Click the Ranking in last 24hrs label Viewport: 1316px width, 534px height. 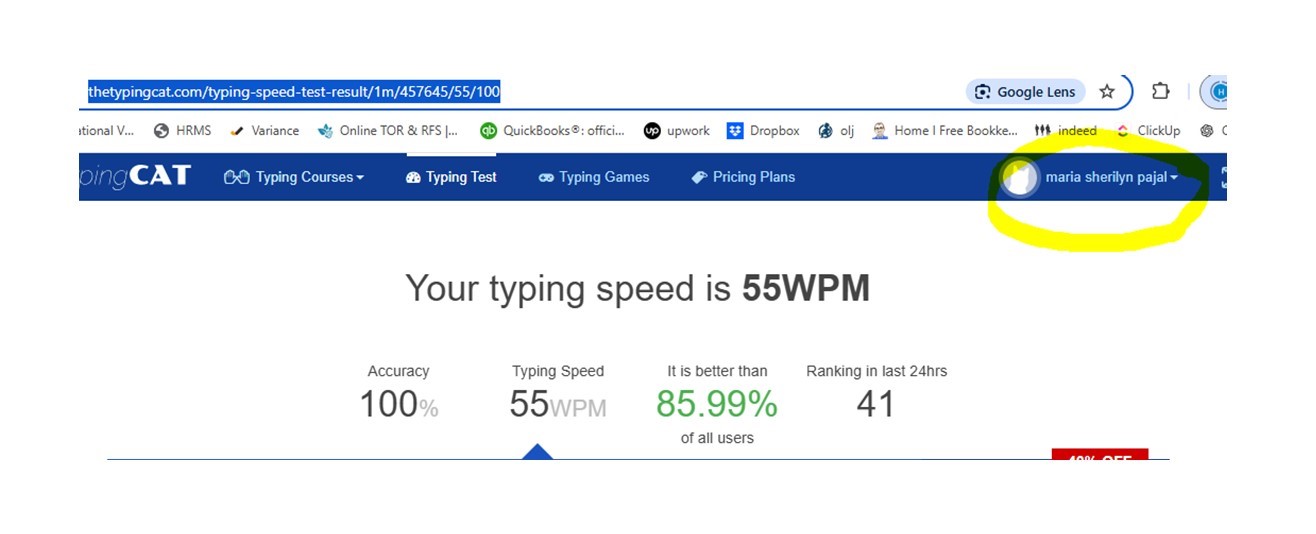click(x=877, y=371)
